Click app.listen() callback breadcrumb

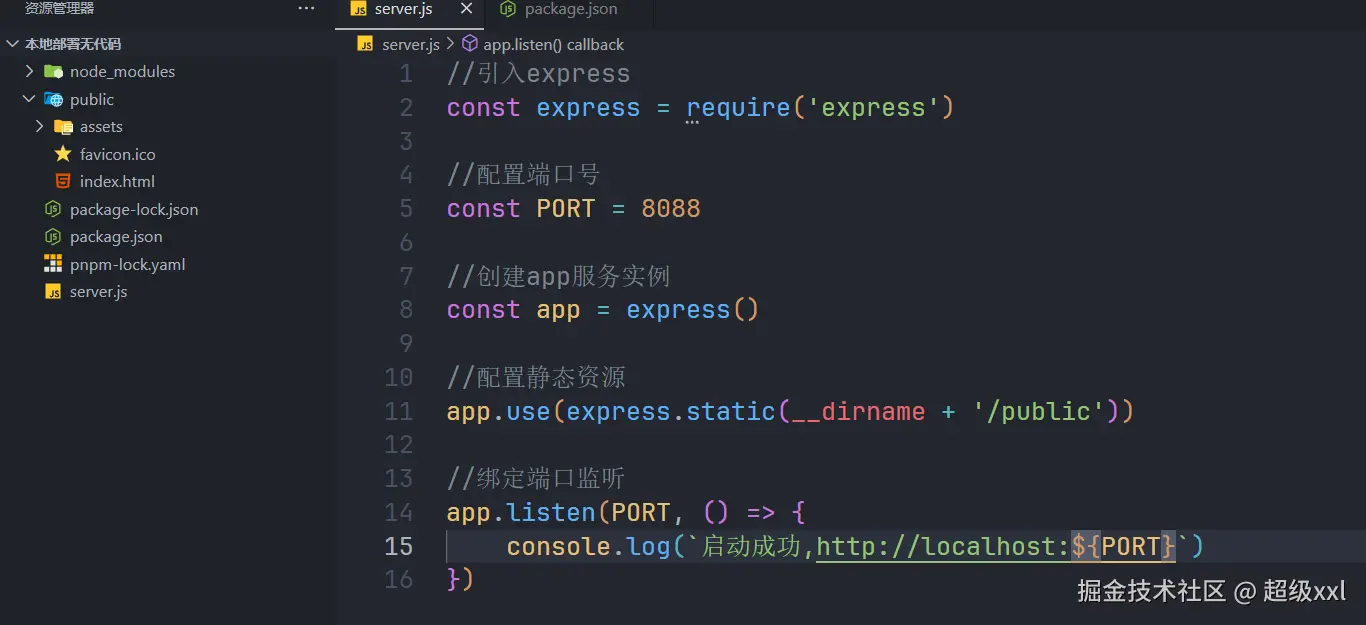[553, 44]
